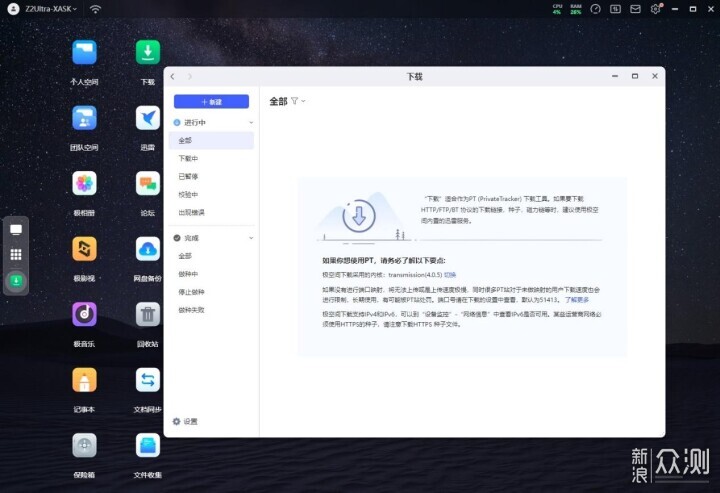720x493 pixels.
Task: Collapse the 完成 section
Action: click(251, 238)
